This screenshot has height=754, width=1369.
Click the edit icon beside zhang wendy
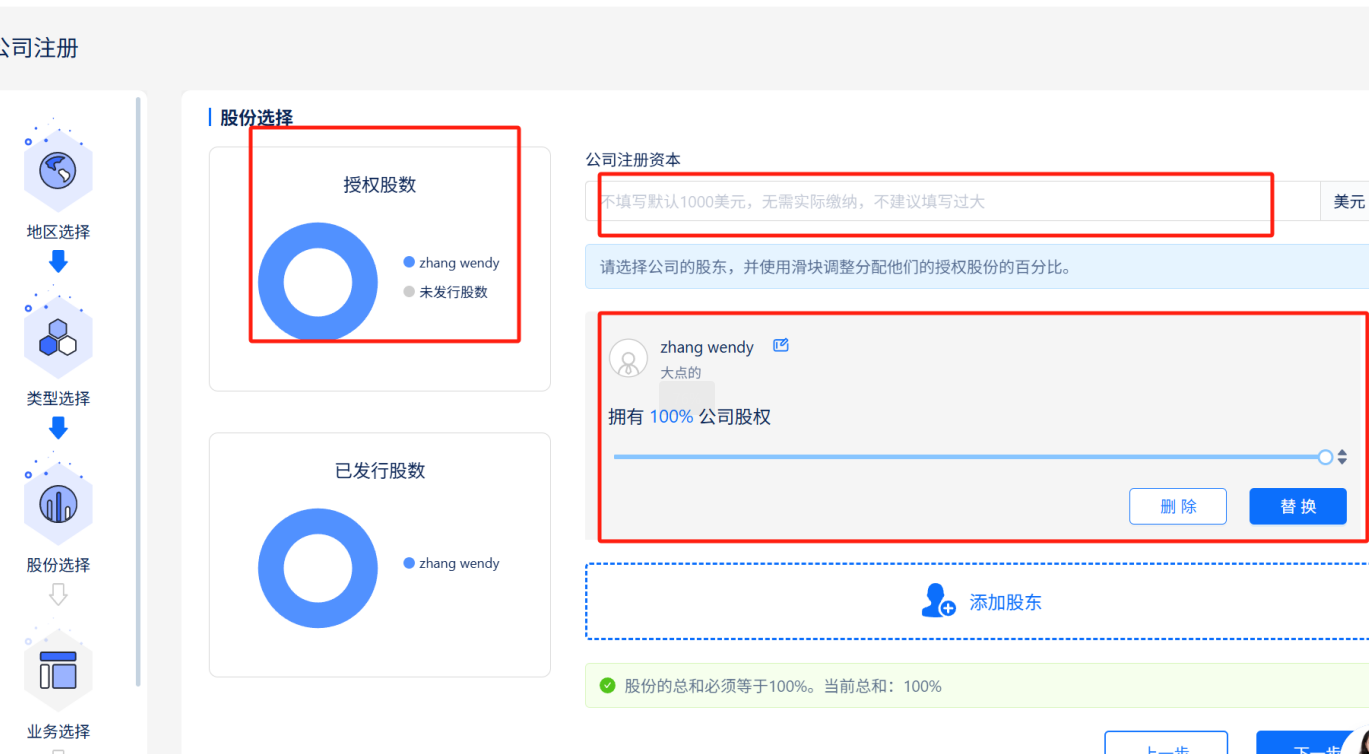pos(781,345)
